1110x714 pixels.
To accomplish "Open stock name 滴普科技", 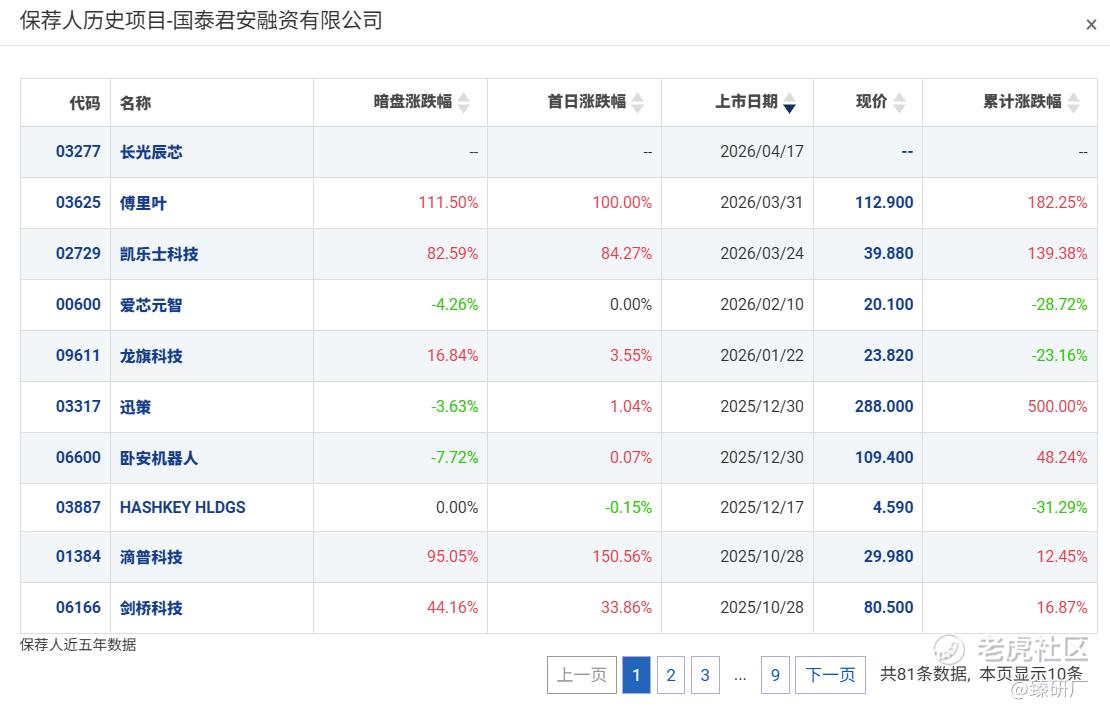I will [x=151, y=557].
